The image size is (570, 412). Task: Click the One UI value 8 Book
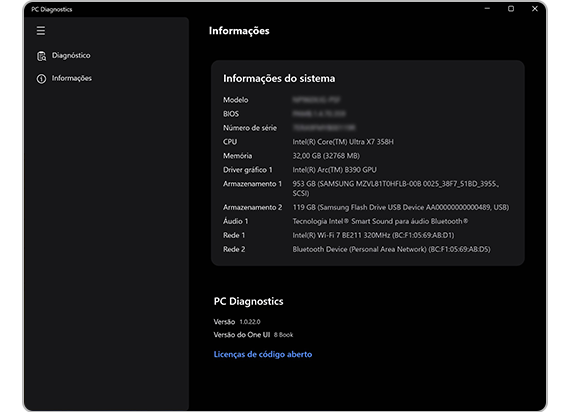283,335
